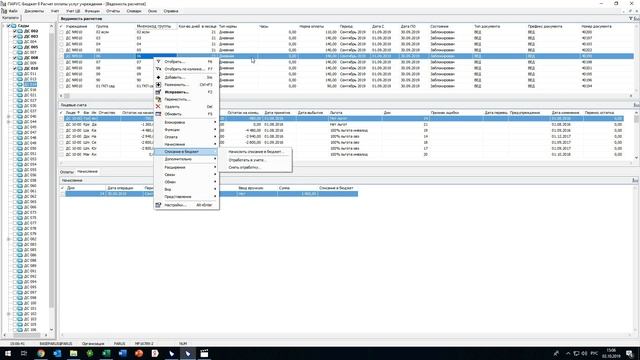
Task: Open Excel from the taskbar
Action: click(x=106, y=353)
